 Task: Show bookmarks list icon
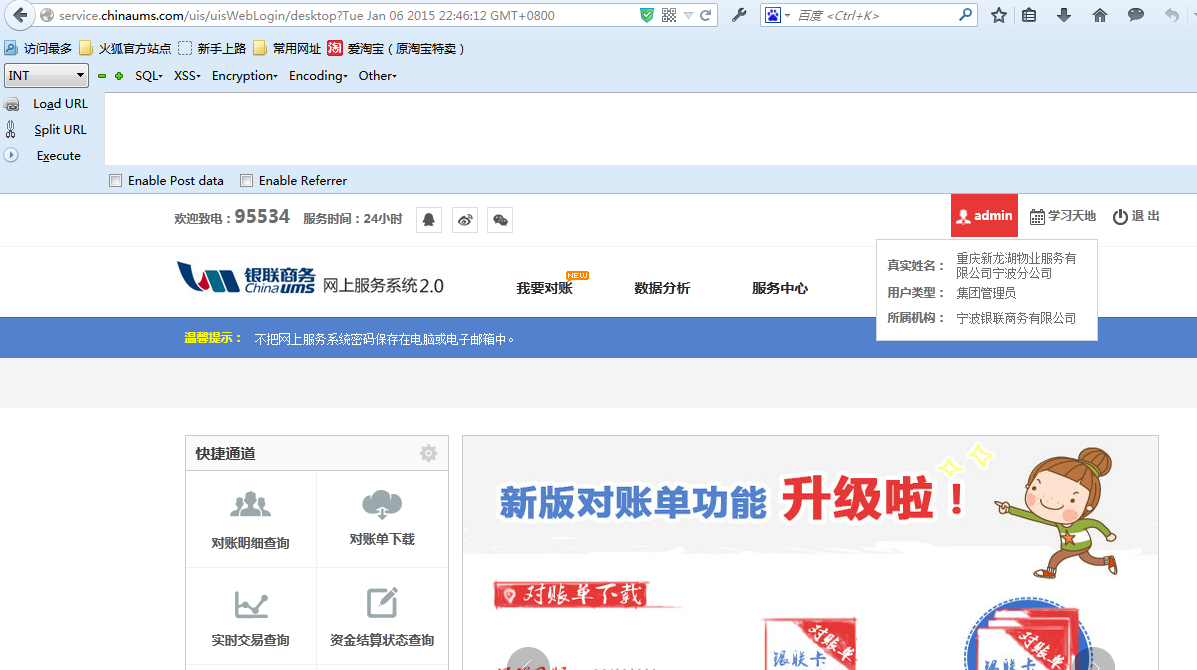click(1029, 15)
